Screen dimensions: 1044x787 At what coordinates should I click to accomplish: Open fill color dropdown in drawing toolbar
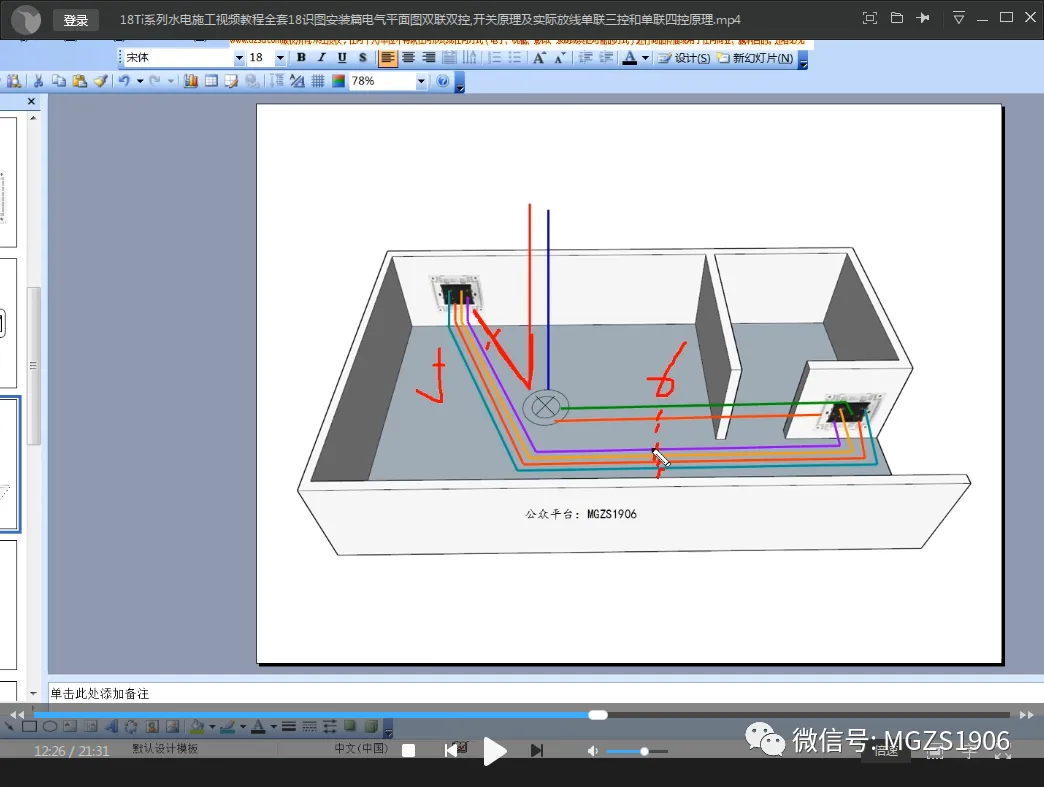tap(212, 726)
